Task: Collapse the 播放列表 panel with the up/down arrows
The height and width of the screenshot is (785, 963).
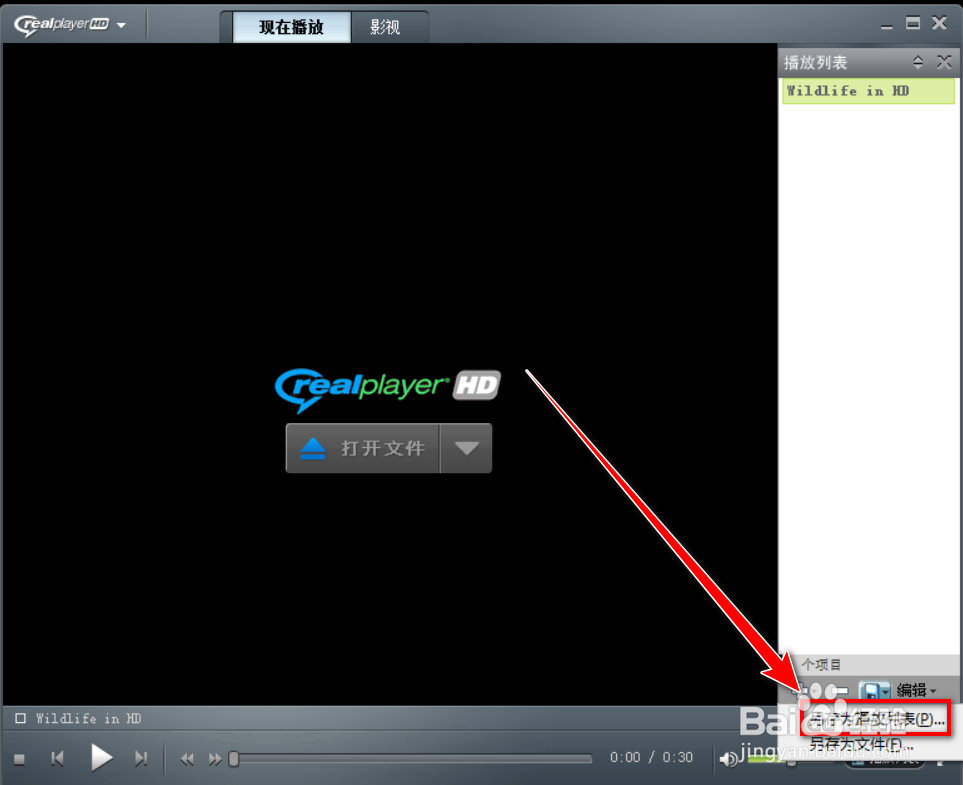Action: click(918, 62)
